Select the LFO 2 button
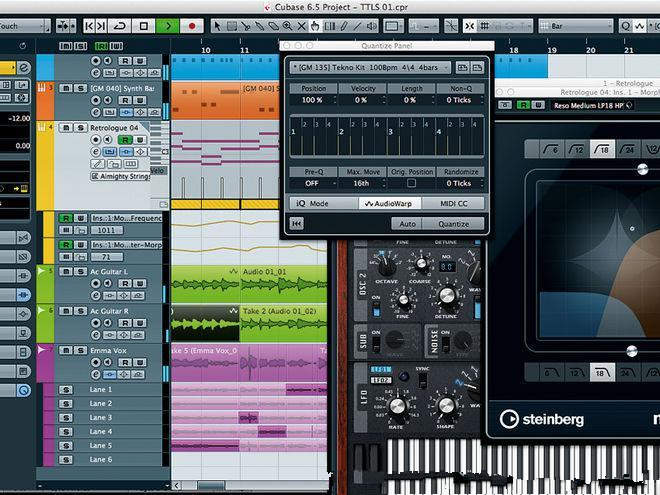660x495 pixels. point(381,380)
